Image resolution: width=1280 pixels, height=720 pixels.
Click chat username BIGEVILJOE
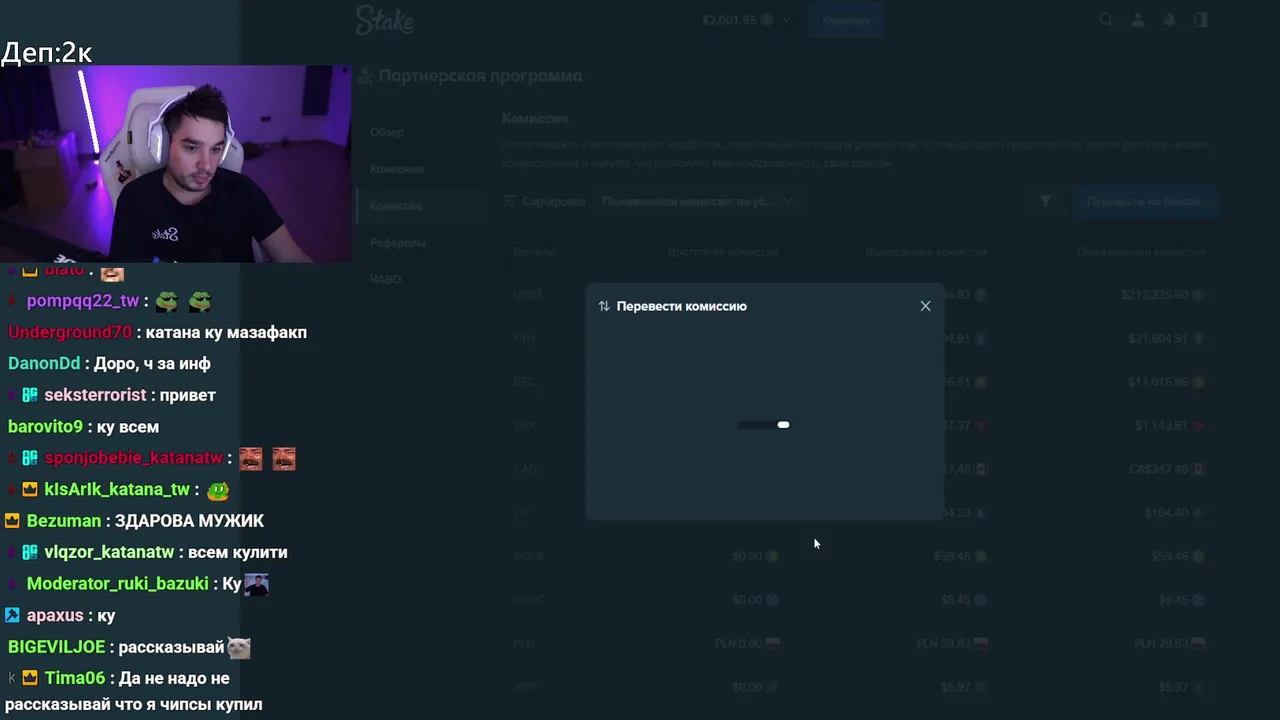(x=58, y=647)
